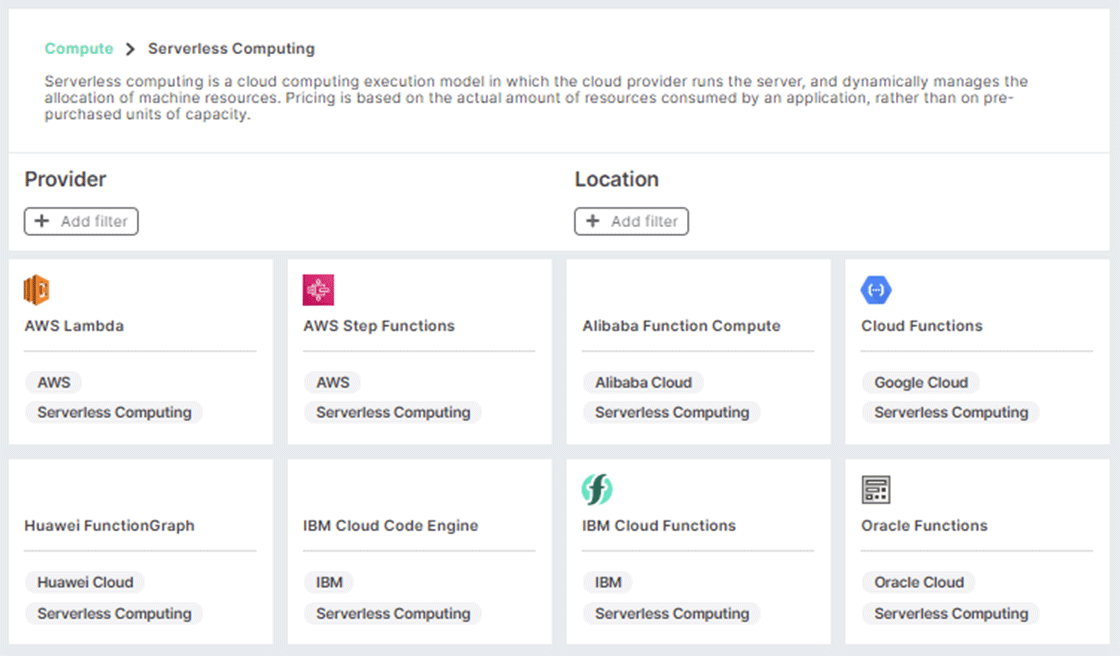This screenshot has width=1120, height=656.
Task: Click the Location section heading
Action: (616, 179)
